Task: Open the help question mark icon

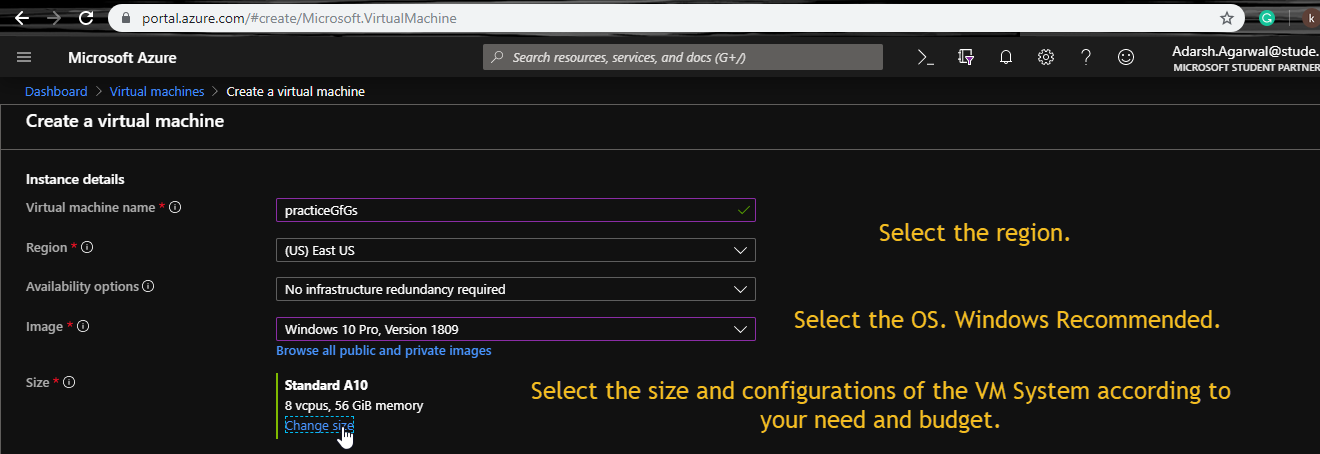Action: click(1086, 58)
